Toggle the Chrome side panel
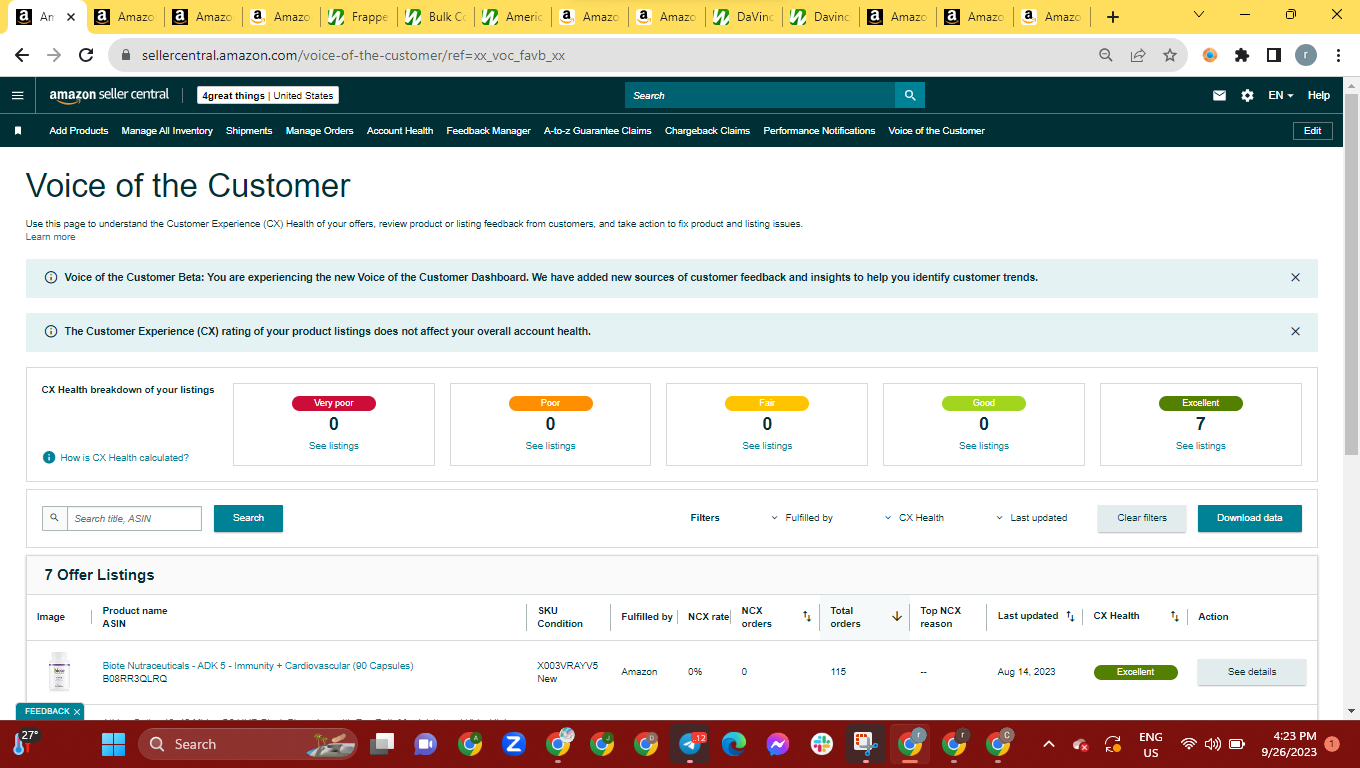This screenshot has width=1360, height=768. click(1274, 56)
